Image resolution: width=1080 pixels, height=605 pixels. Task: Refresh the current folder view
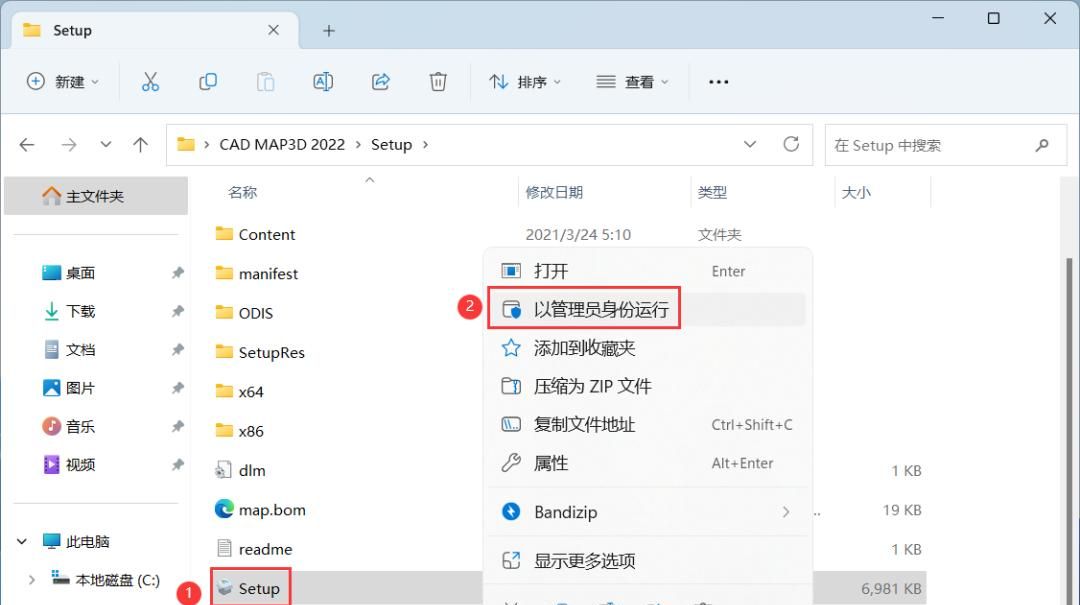pos(791,144)
